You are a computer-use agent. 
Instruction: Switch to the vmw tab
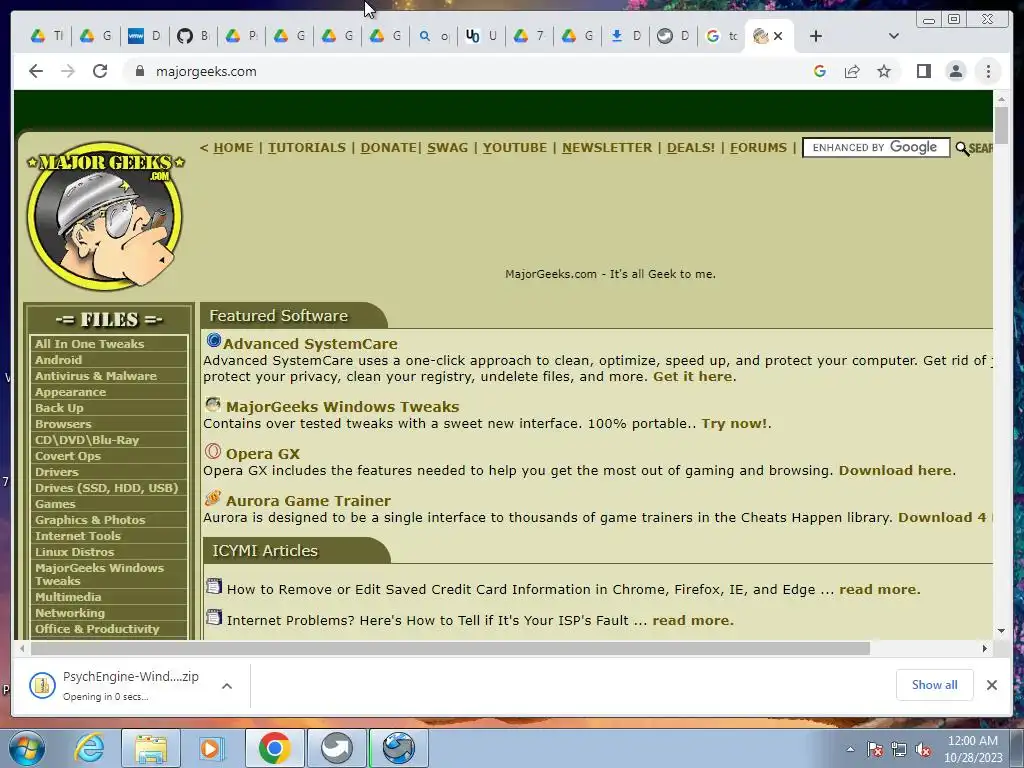point(145,36)
